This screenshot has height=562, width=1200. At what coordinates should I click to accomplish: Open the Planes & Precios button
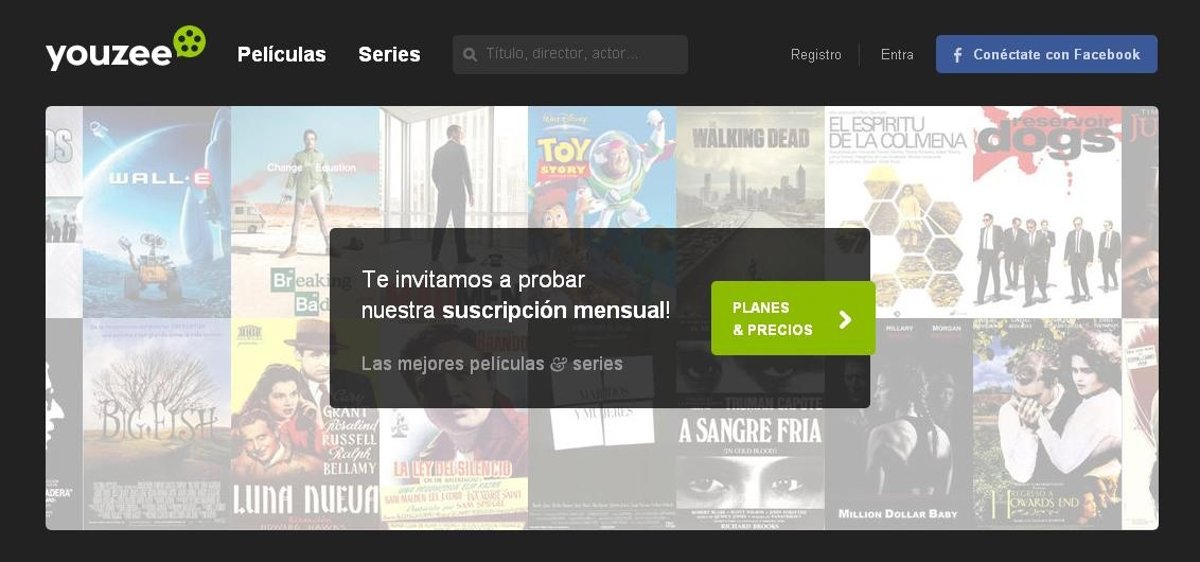coord(793,318)
